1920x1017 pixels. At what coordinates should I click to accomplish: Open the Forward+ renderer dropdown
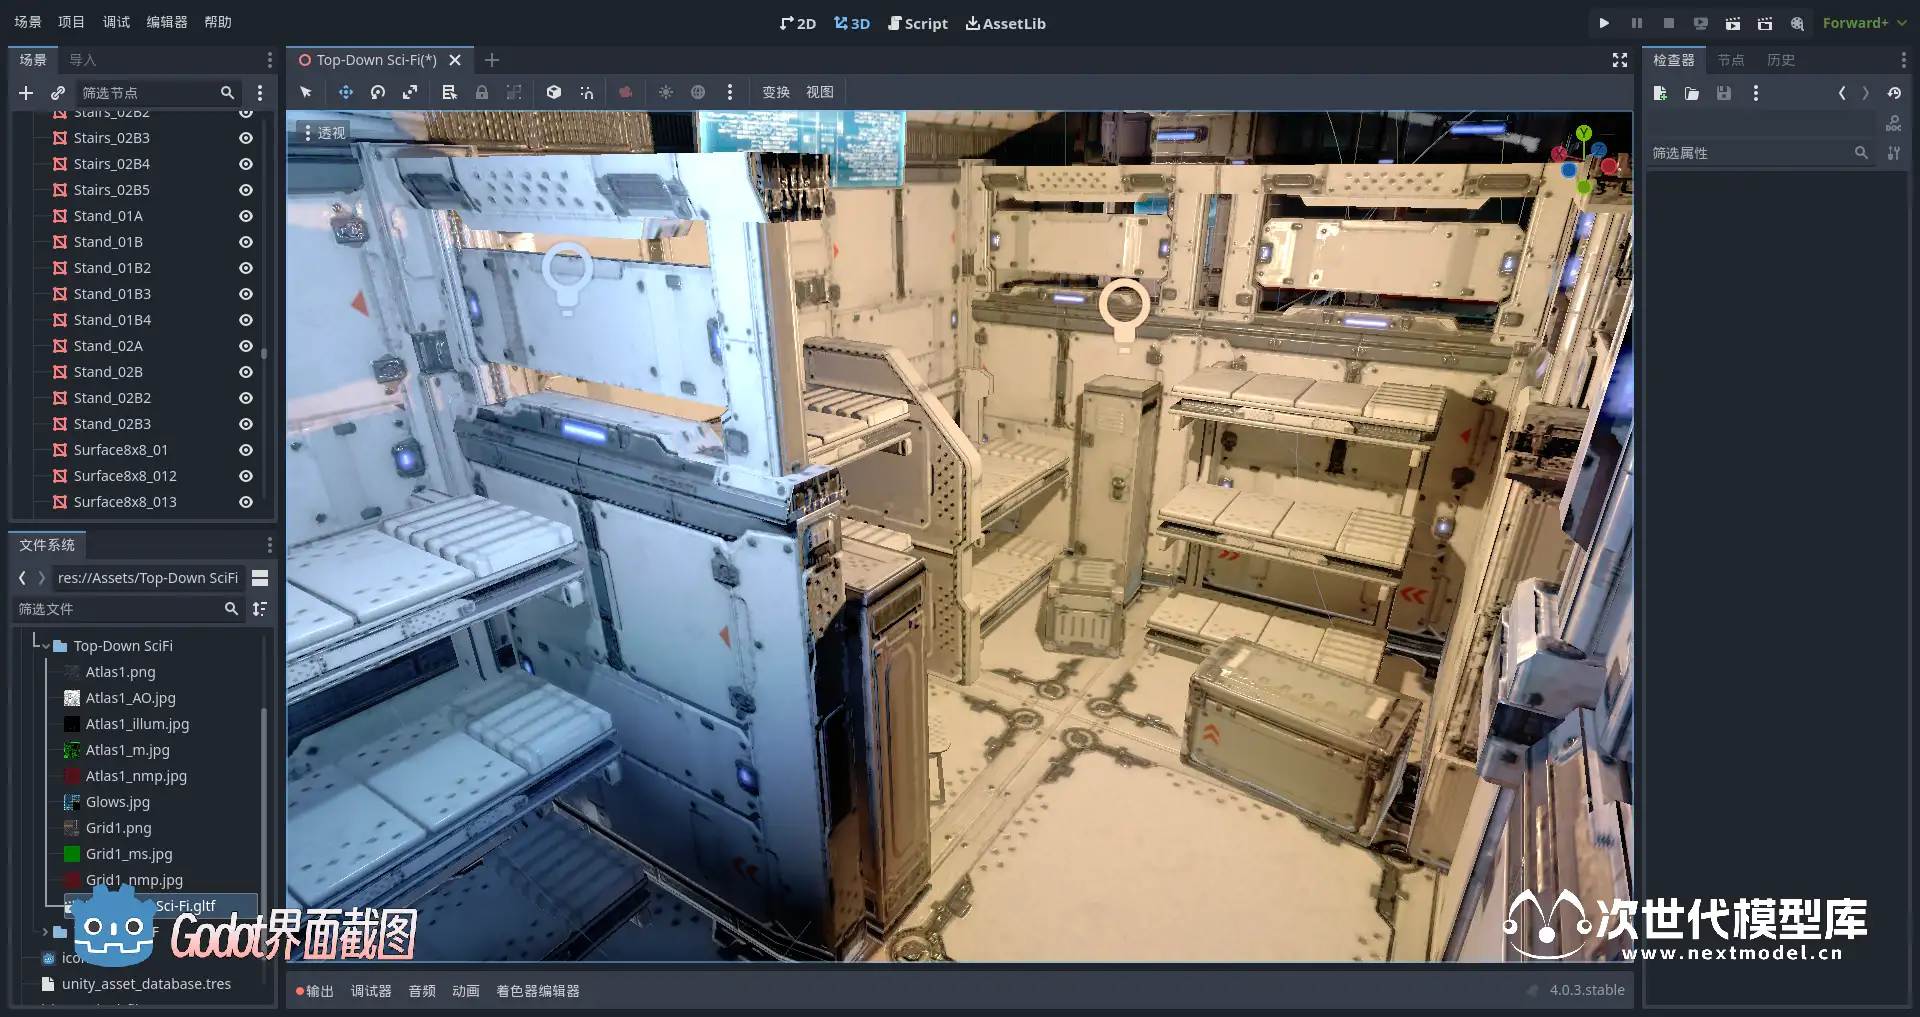[1864, 23]
